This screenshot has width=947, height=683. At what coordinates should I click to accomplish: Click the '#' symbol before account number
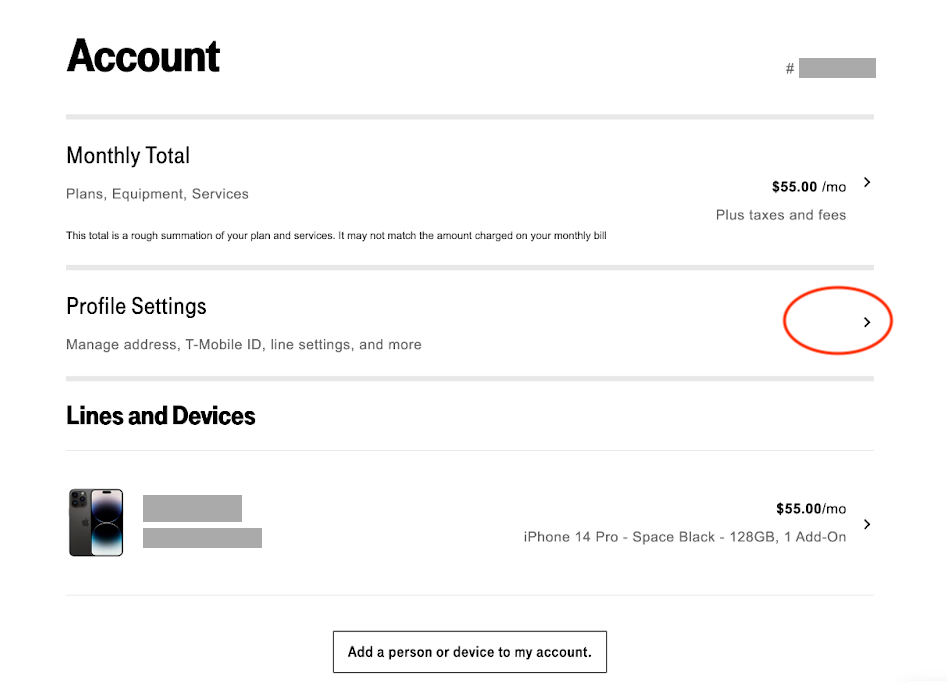(x=790, y=69)
